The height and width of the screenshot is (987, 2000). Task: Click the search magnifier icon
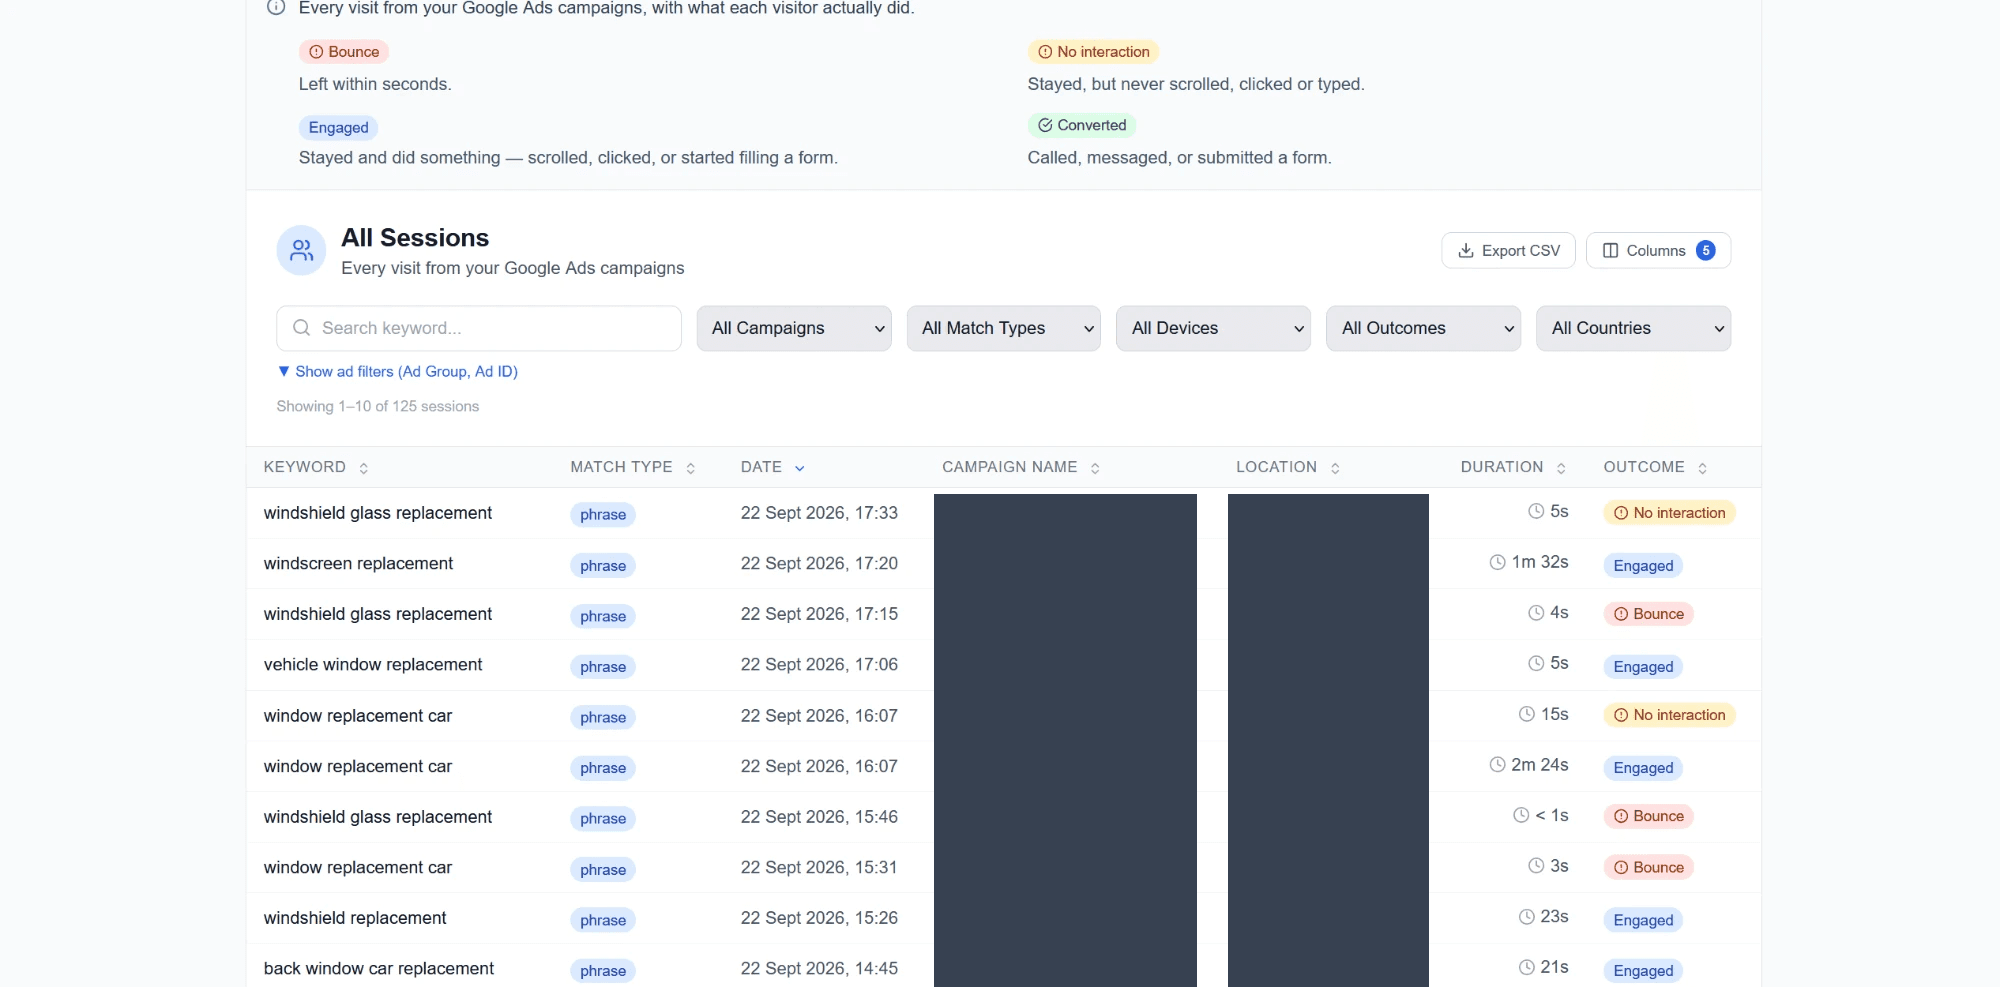(301, 328)
